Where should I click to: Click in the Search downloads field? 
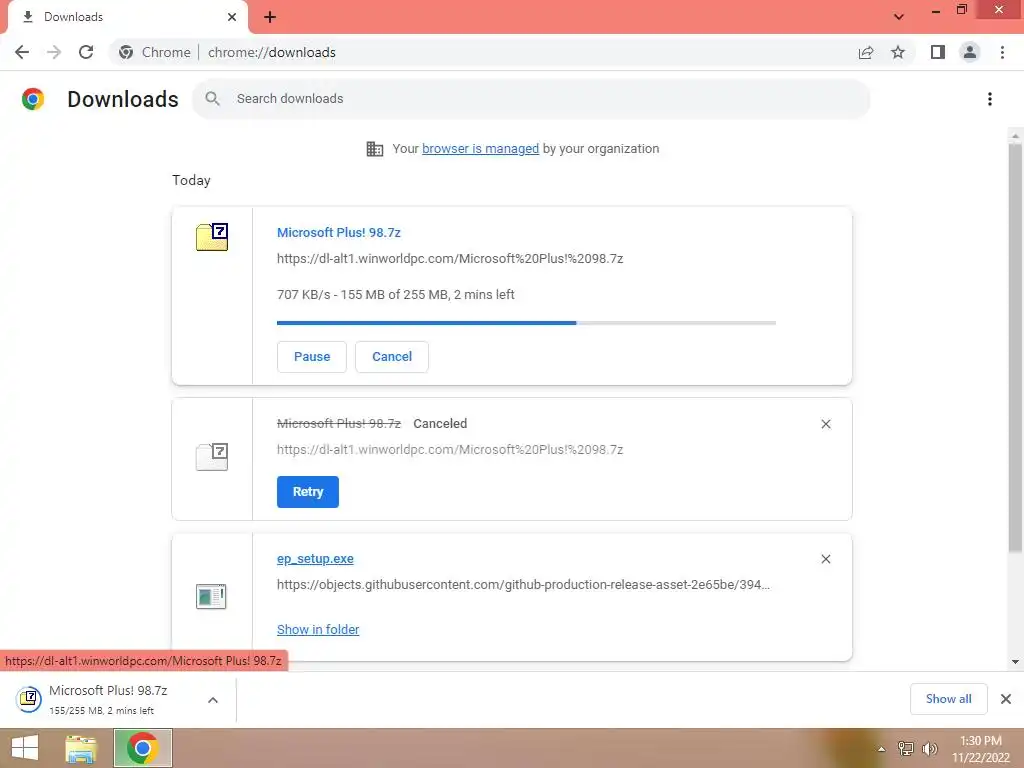[530, 99]
